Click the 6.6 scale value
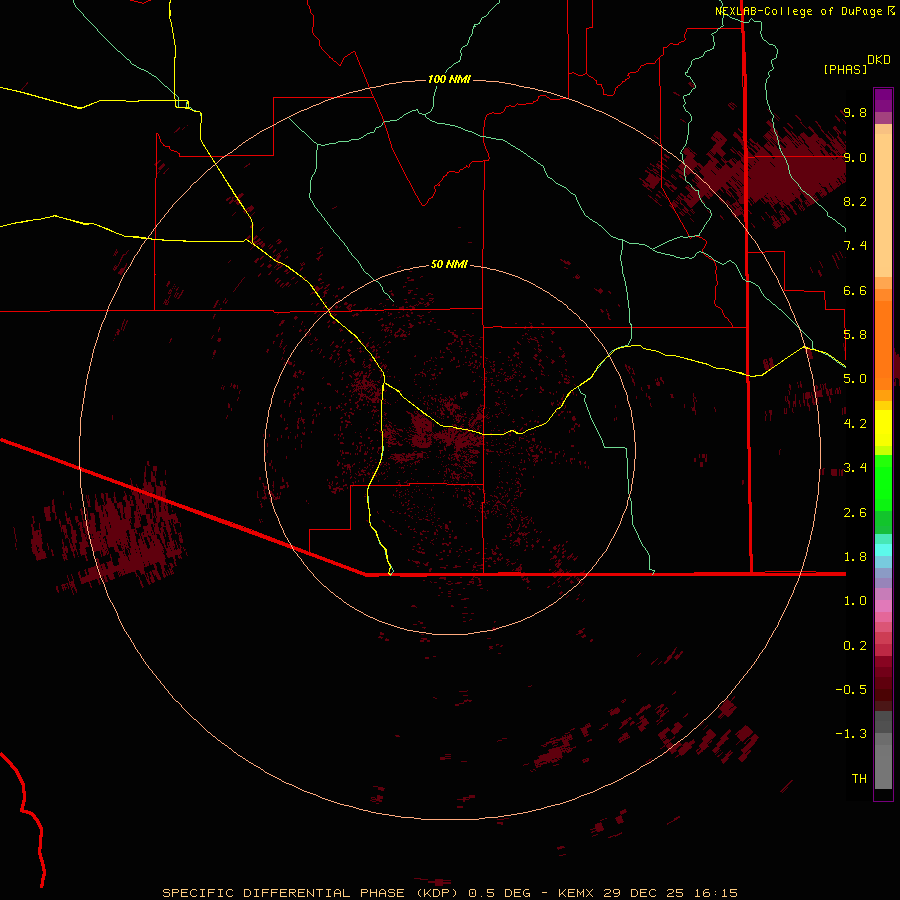The image size is (900, 900). [x=855, y=290]
